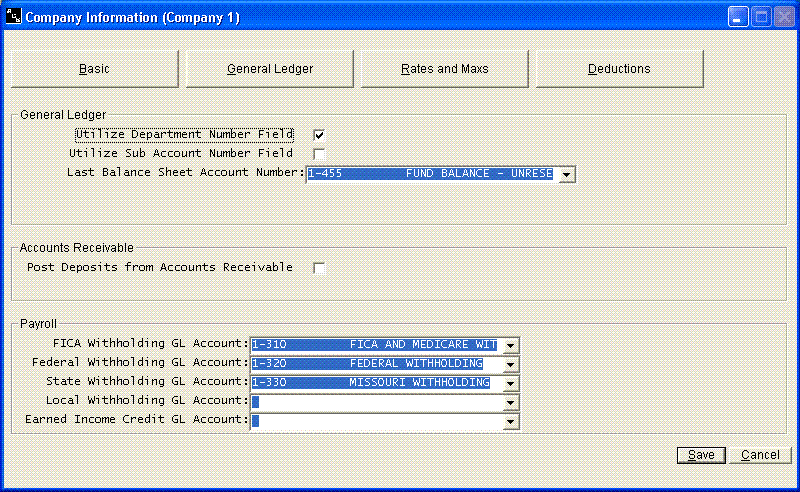The width and height of the screenshot is (800, 492).
Task: Open Earned Income Credit GL Account dropdown
Action: pos(510,421)
